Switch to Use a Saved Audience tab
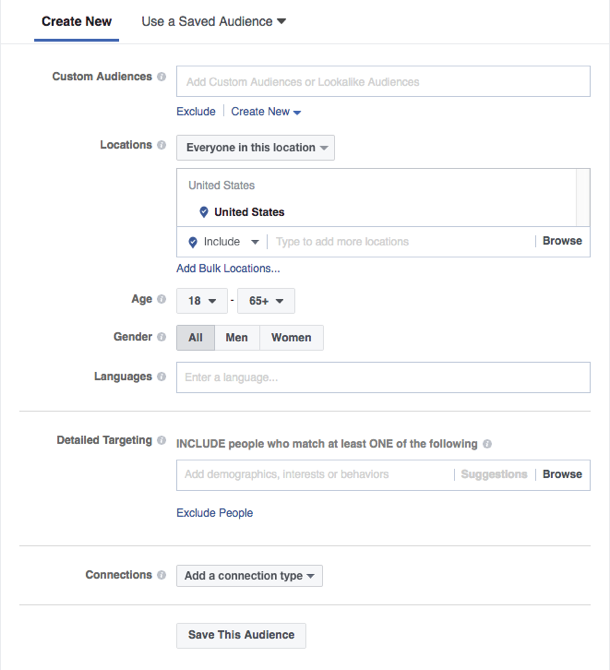610x670 pixels. tap(213, 21)
